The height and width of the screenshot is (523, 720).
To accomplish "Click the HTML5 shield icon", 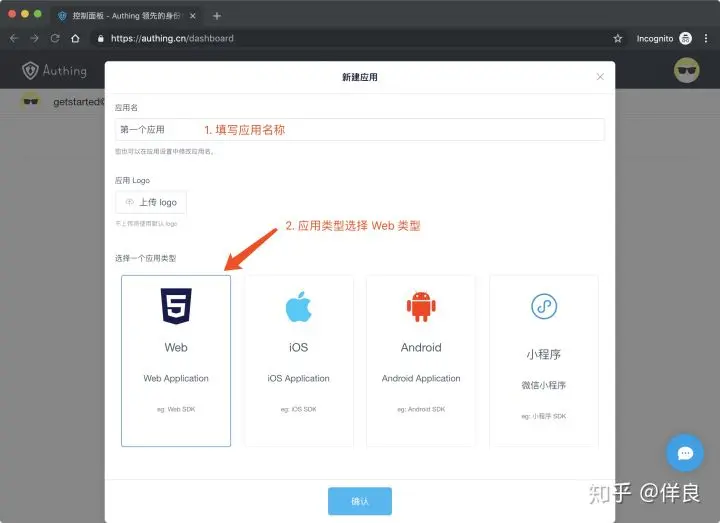I will click(176, 306).
